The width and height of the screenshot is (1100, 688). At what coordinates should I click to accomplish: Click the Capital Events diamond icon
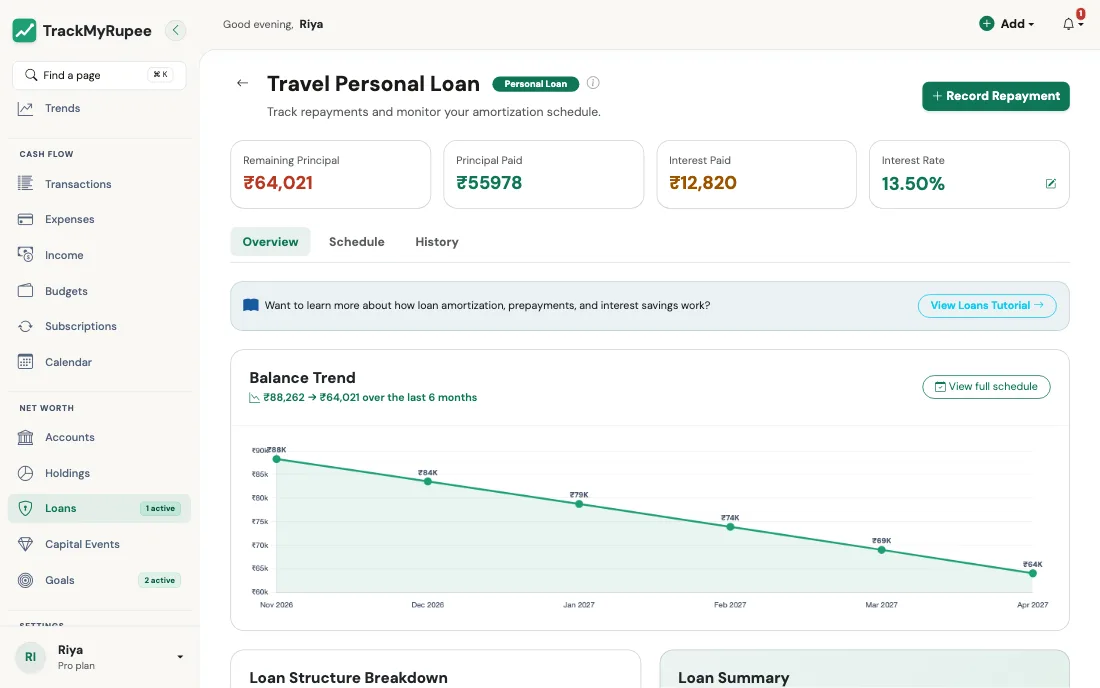pyautogui.click(x=25, y=544)
